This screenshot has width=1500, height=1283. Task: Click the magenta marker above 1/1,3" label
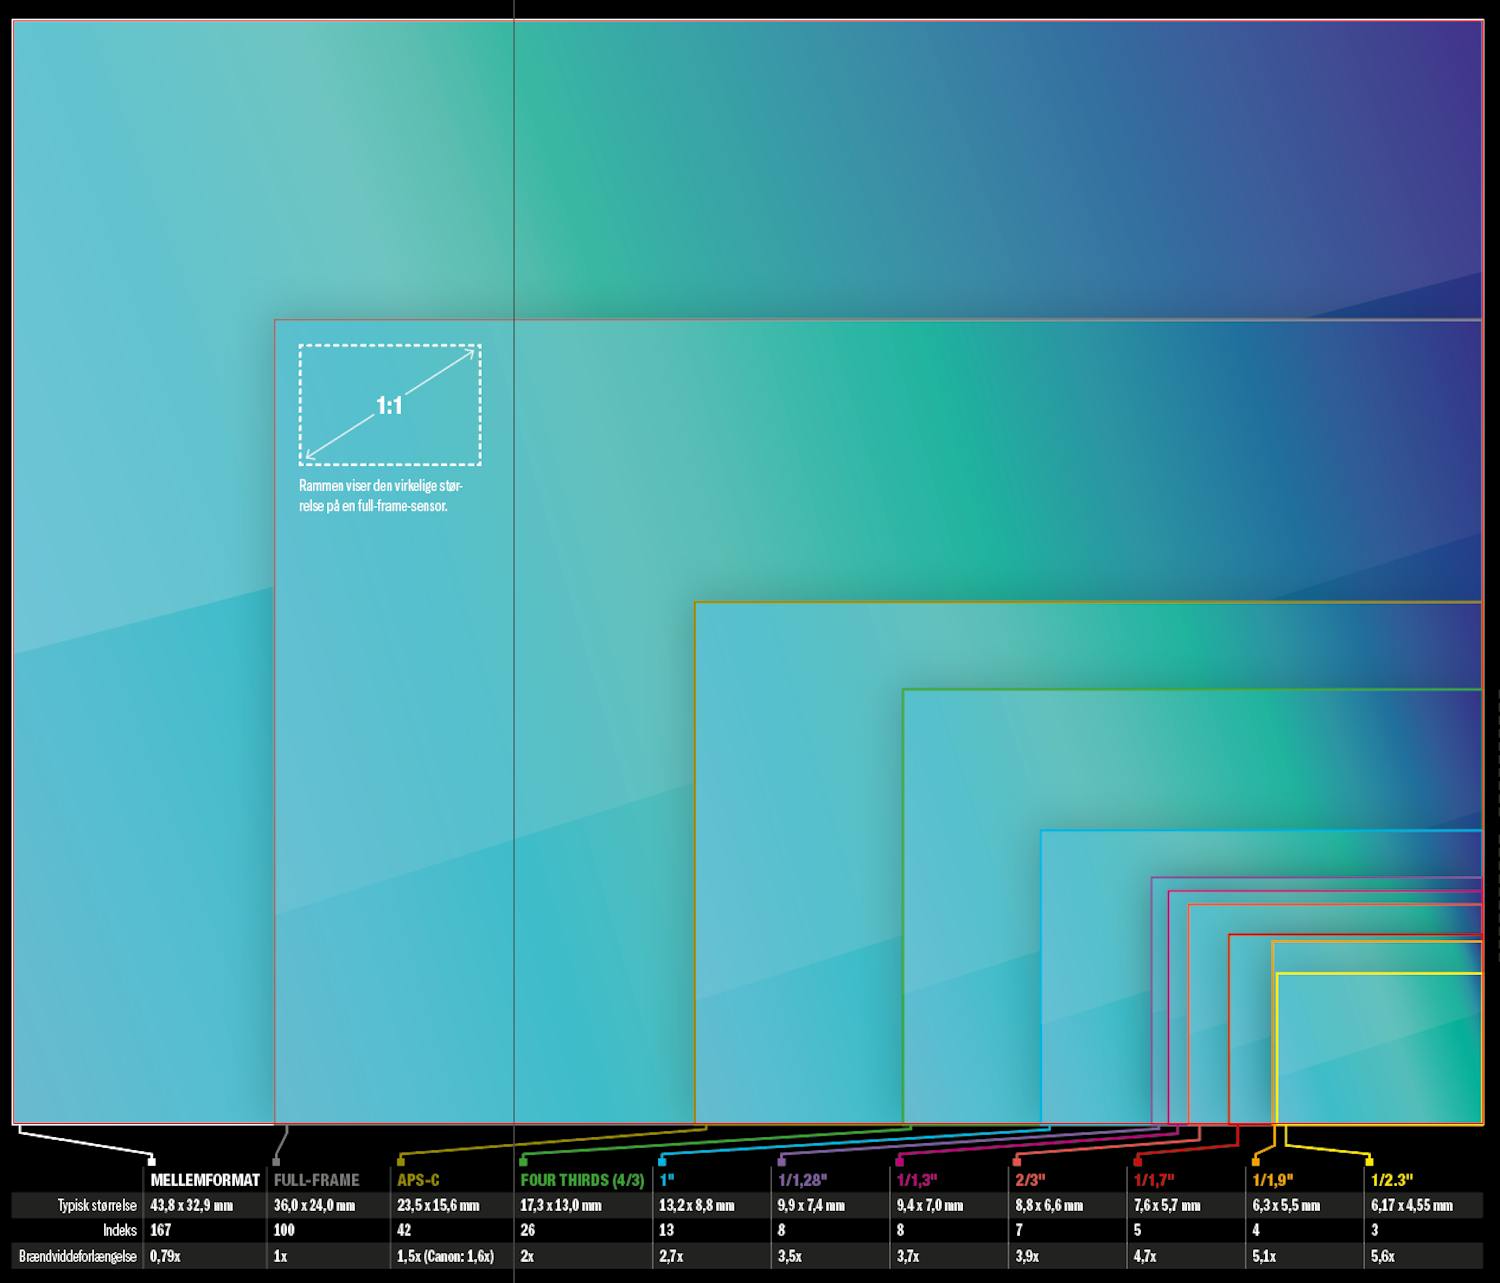click(x=900, y=1162)
